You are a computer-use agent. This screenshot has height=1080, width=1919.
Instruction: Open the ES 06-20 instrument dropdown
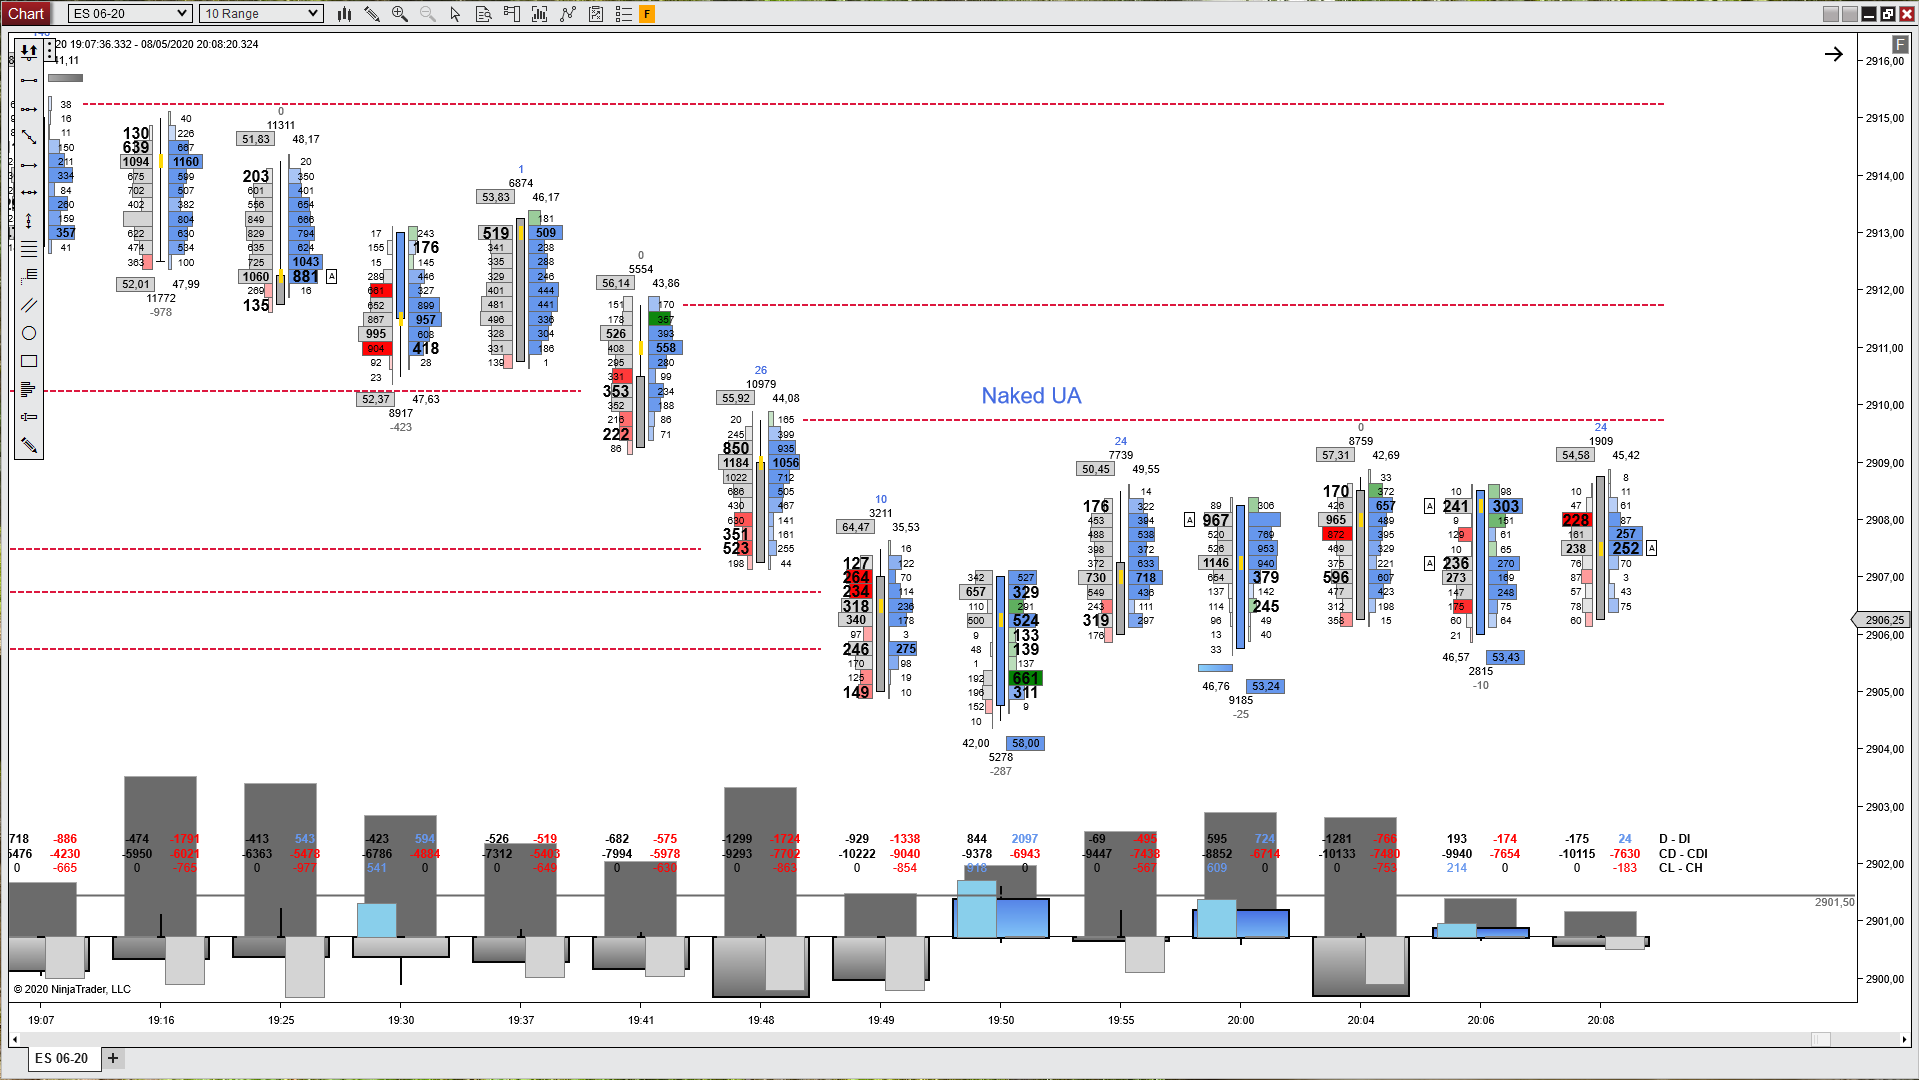[130, 14]
